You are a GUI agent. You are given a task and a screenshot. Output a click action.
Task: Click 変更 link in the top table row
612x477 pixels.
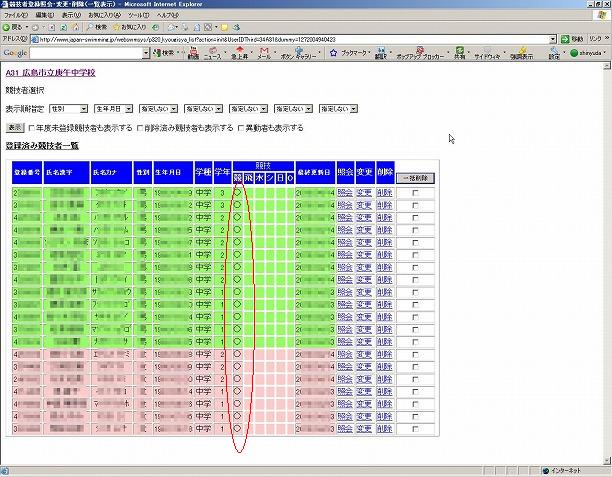[x=365, y=193]
